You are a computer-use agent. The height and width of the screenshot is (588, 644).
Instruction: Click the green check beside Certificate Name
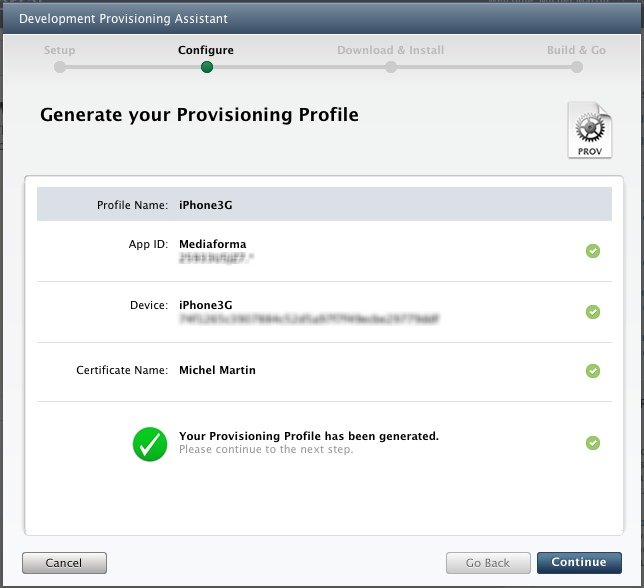click(593, 371)
